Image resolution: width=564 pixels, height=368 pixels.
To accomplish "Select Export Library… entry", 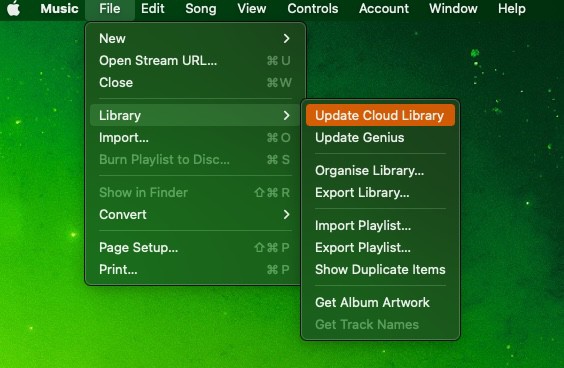I will pos(380,192).
